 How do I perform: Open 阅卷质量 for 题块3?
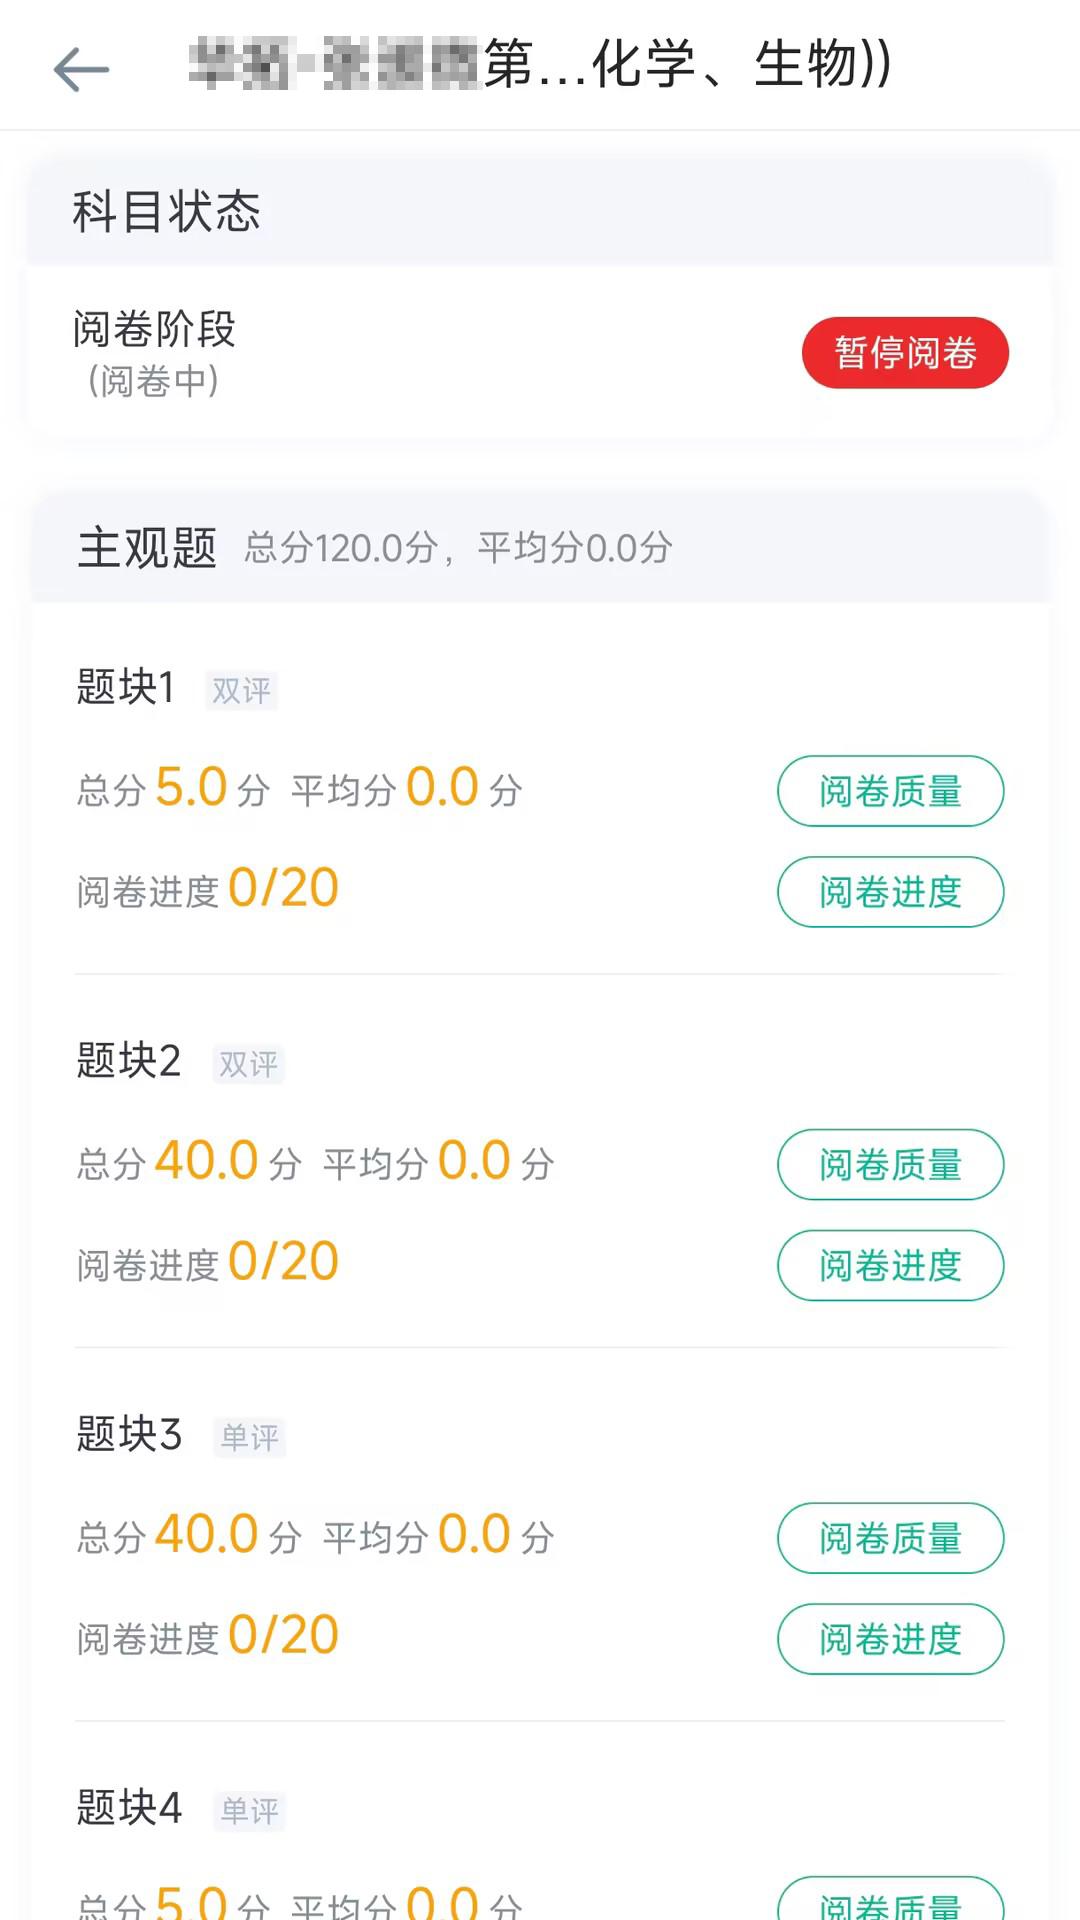[x=890, y=1538]
